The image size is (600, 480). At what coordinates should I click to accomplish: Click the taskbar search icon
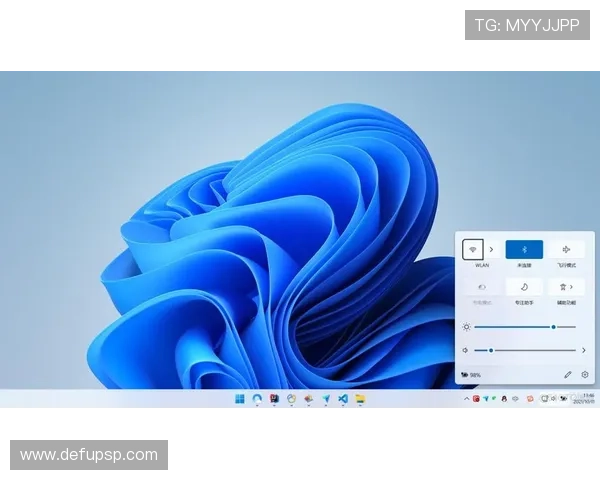(x=257, y=398)
